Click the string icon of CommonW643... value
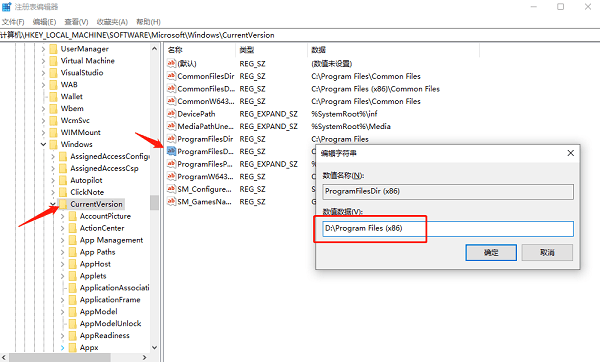Image resolution: width=600 pixels, height=362 pixels. [x=171, y=101]
